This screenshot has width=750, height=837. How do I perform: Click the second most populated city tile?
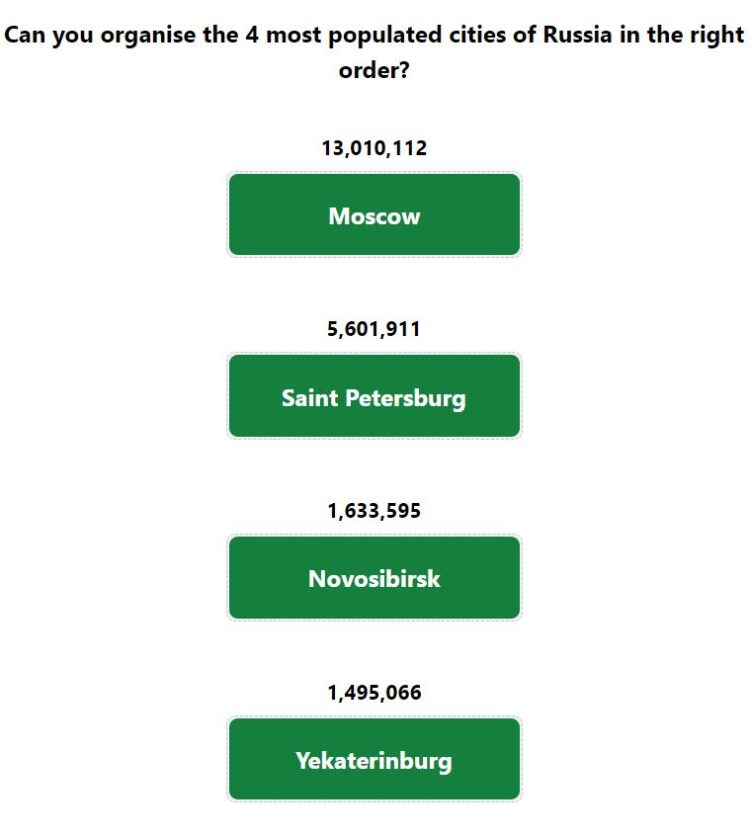tap(374, 397)
